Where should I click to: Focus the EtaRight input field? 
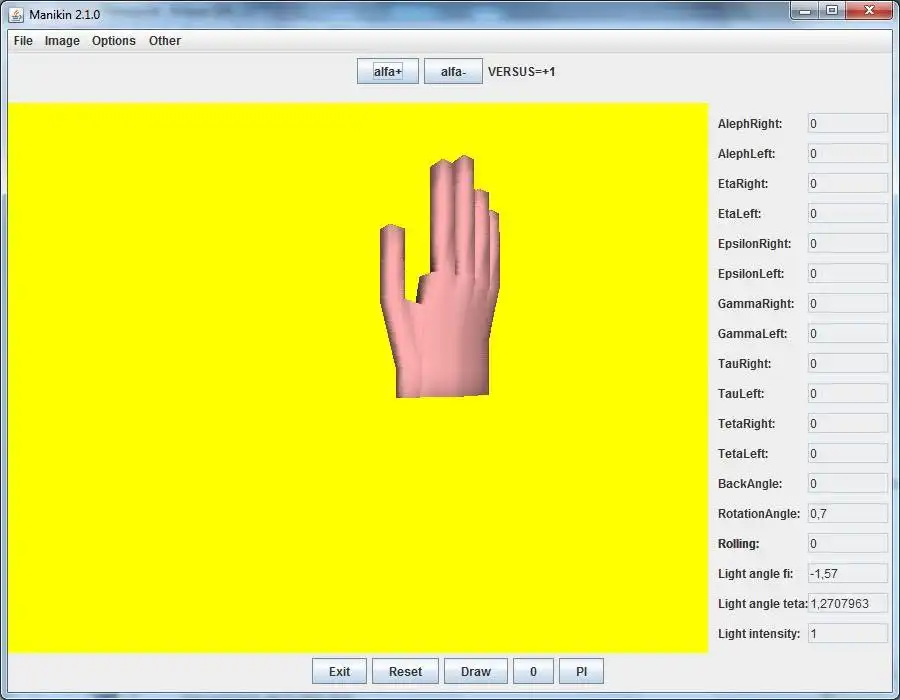coord(848,184)
